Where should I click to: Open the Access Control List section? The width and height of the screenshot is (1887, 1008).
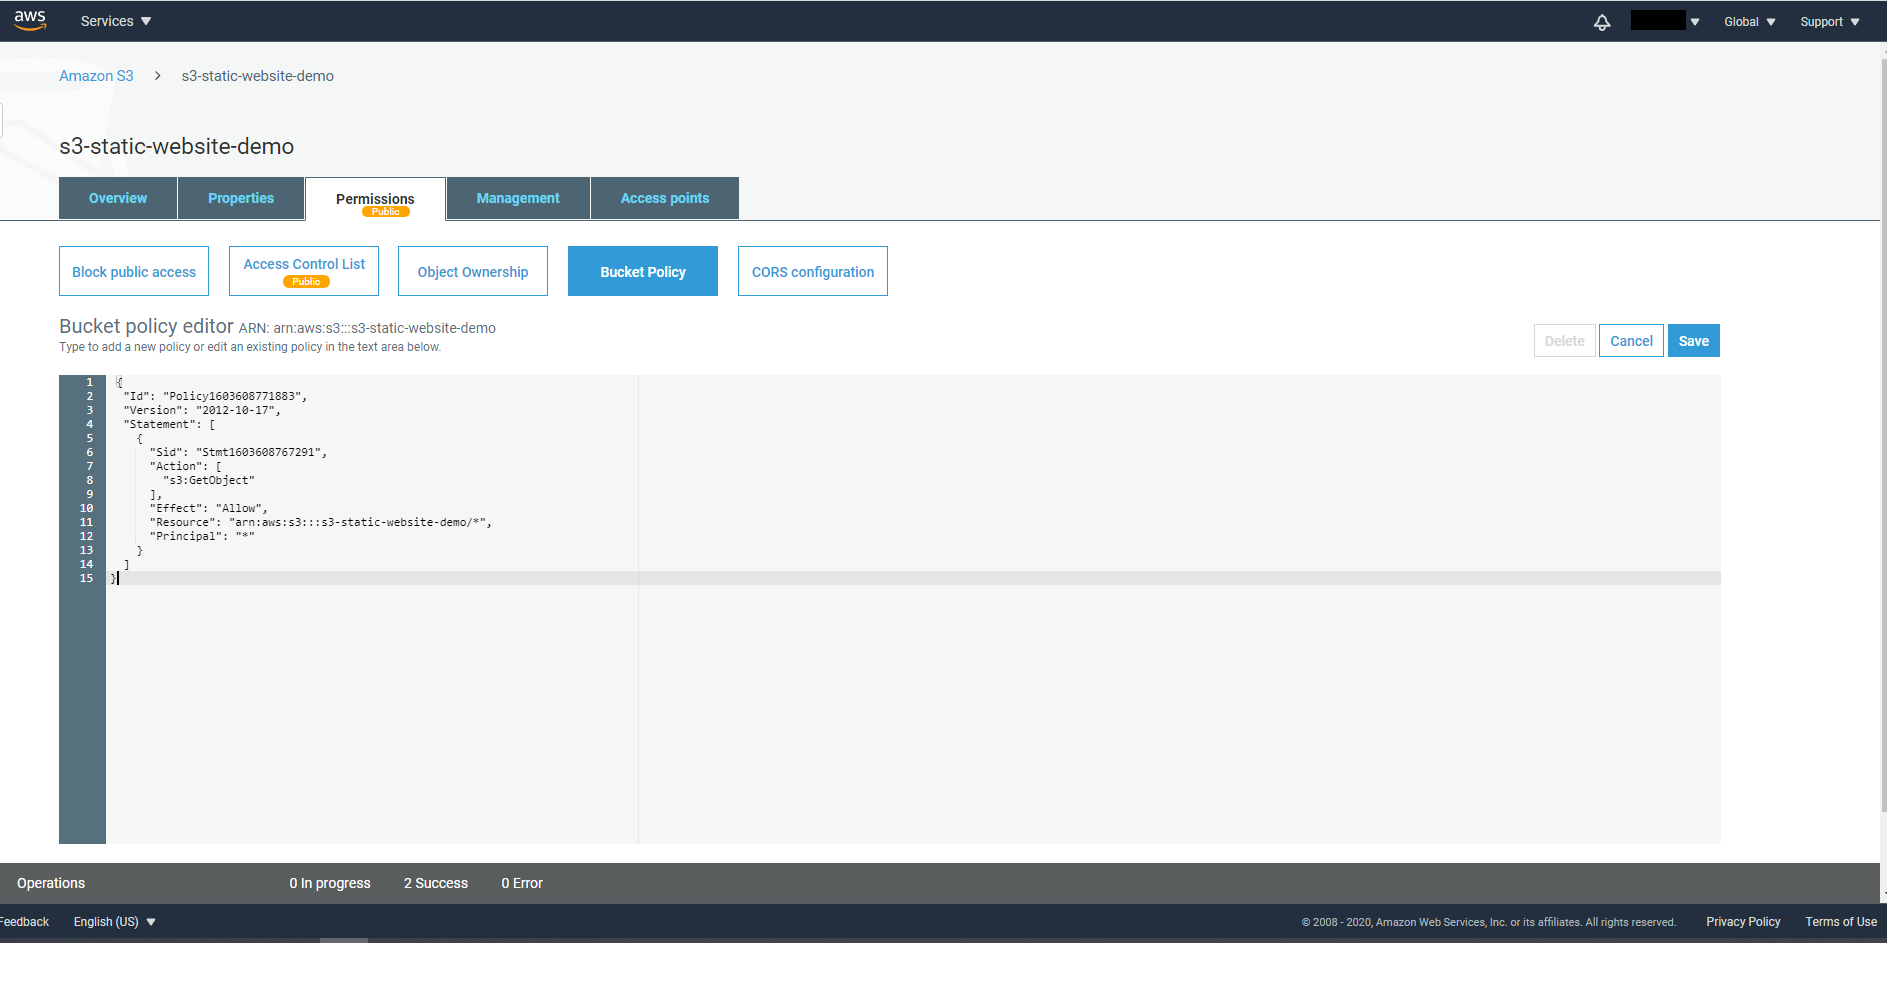(304, 271)
